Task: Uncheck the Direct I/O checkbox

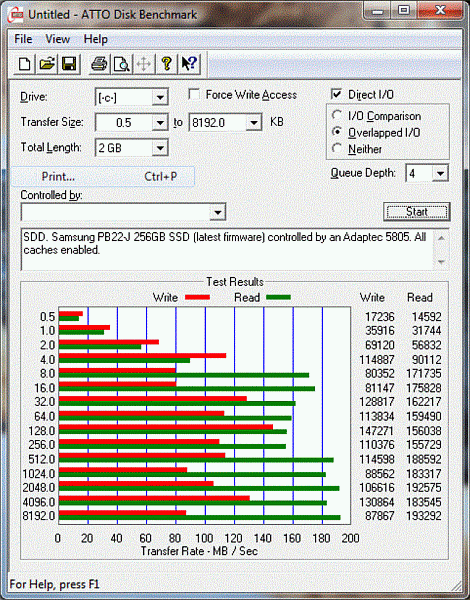Action: (x=336, y=95)
